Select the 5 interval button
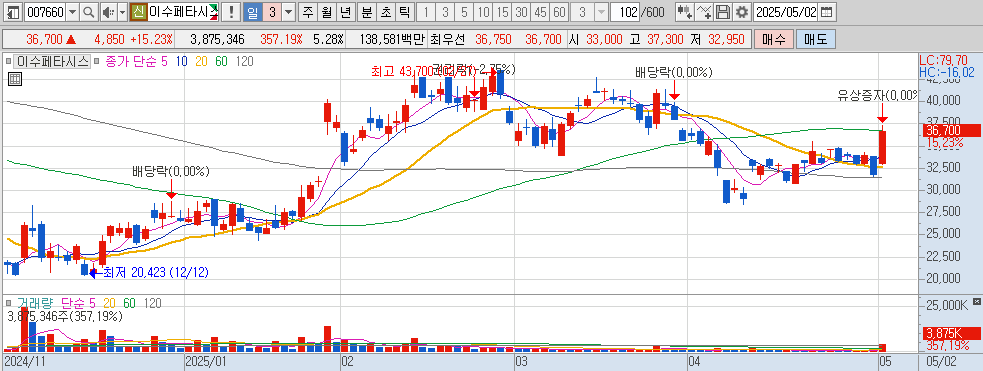The image size is (983, 371). click(x=464, y=12)
